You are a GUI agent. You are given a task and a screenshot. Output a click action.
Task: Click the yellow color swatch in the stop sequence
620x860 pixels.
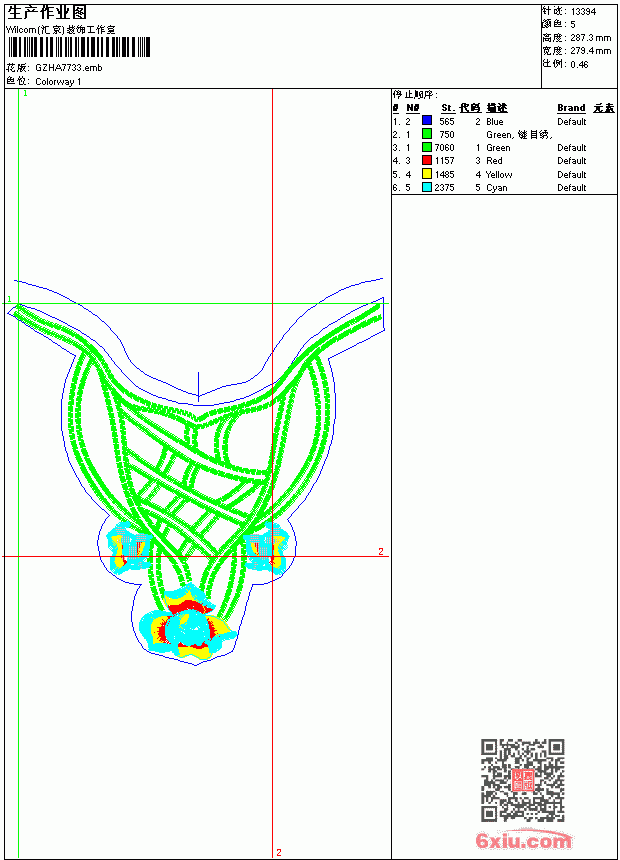pyautogui.click(x=426, y=174)
